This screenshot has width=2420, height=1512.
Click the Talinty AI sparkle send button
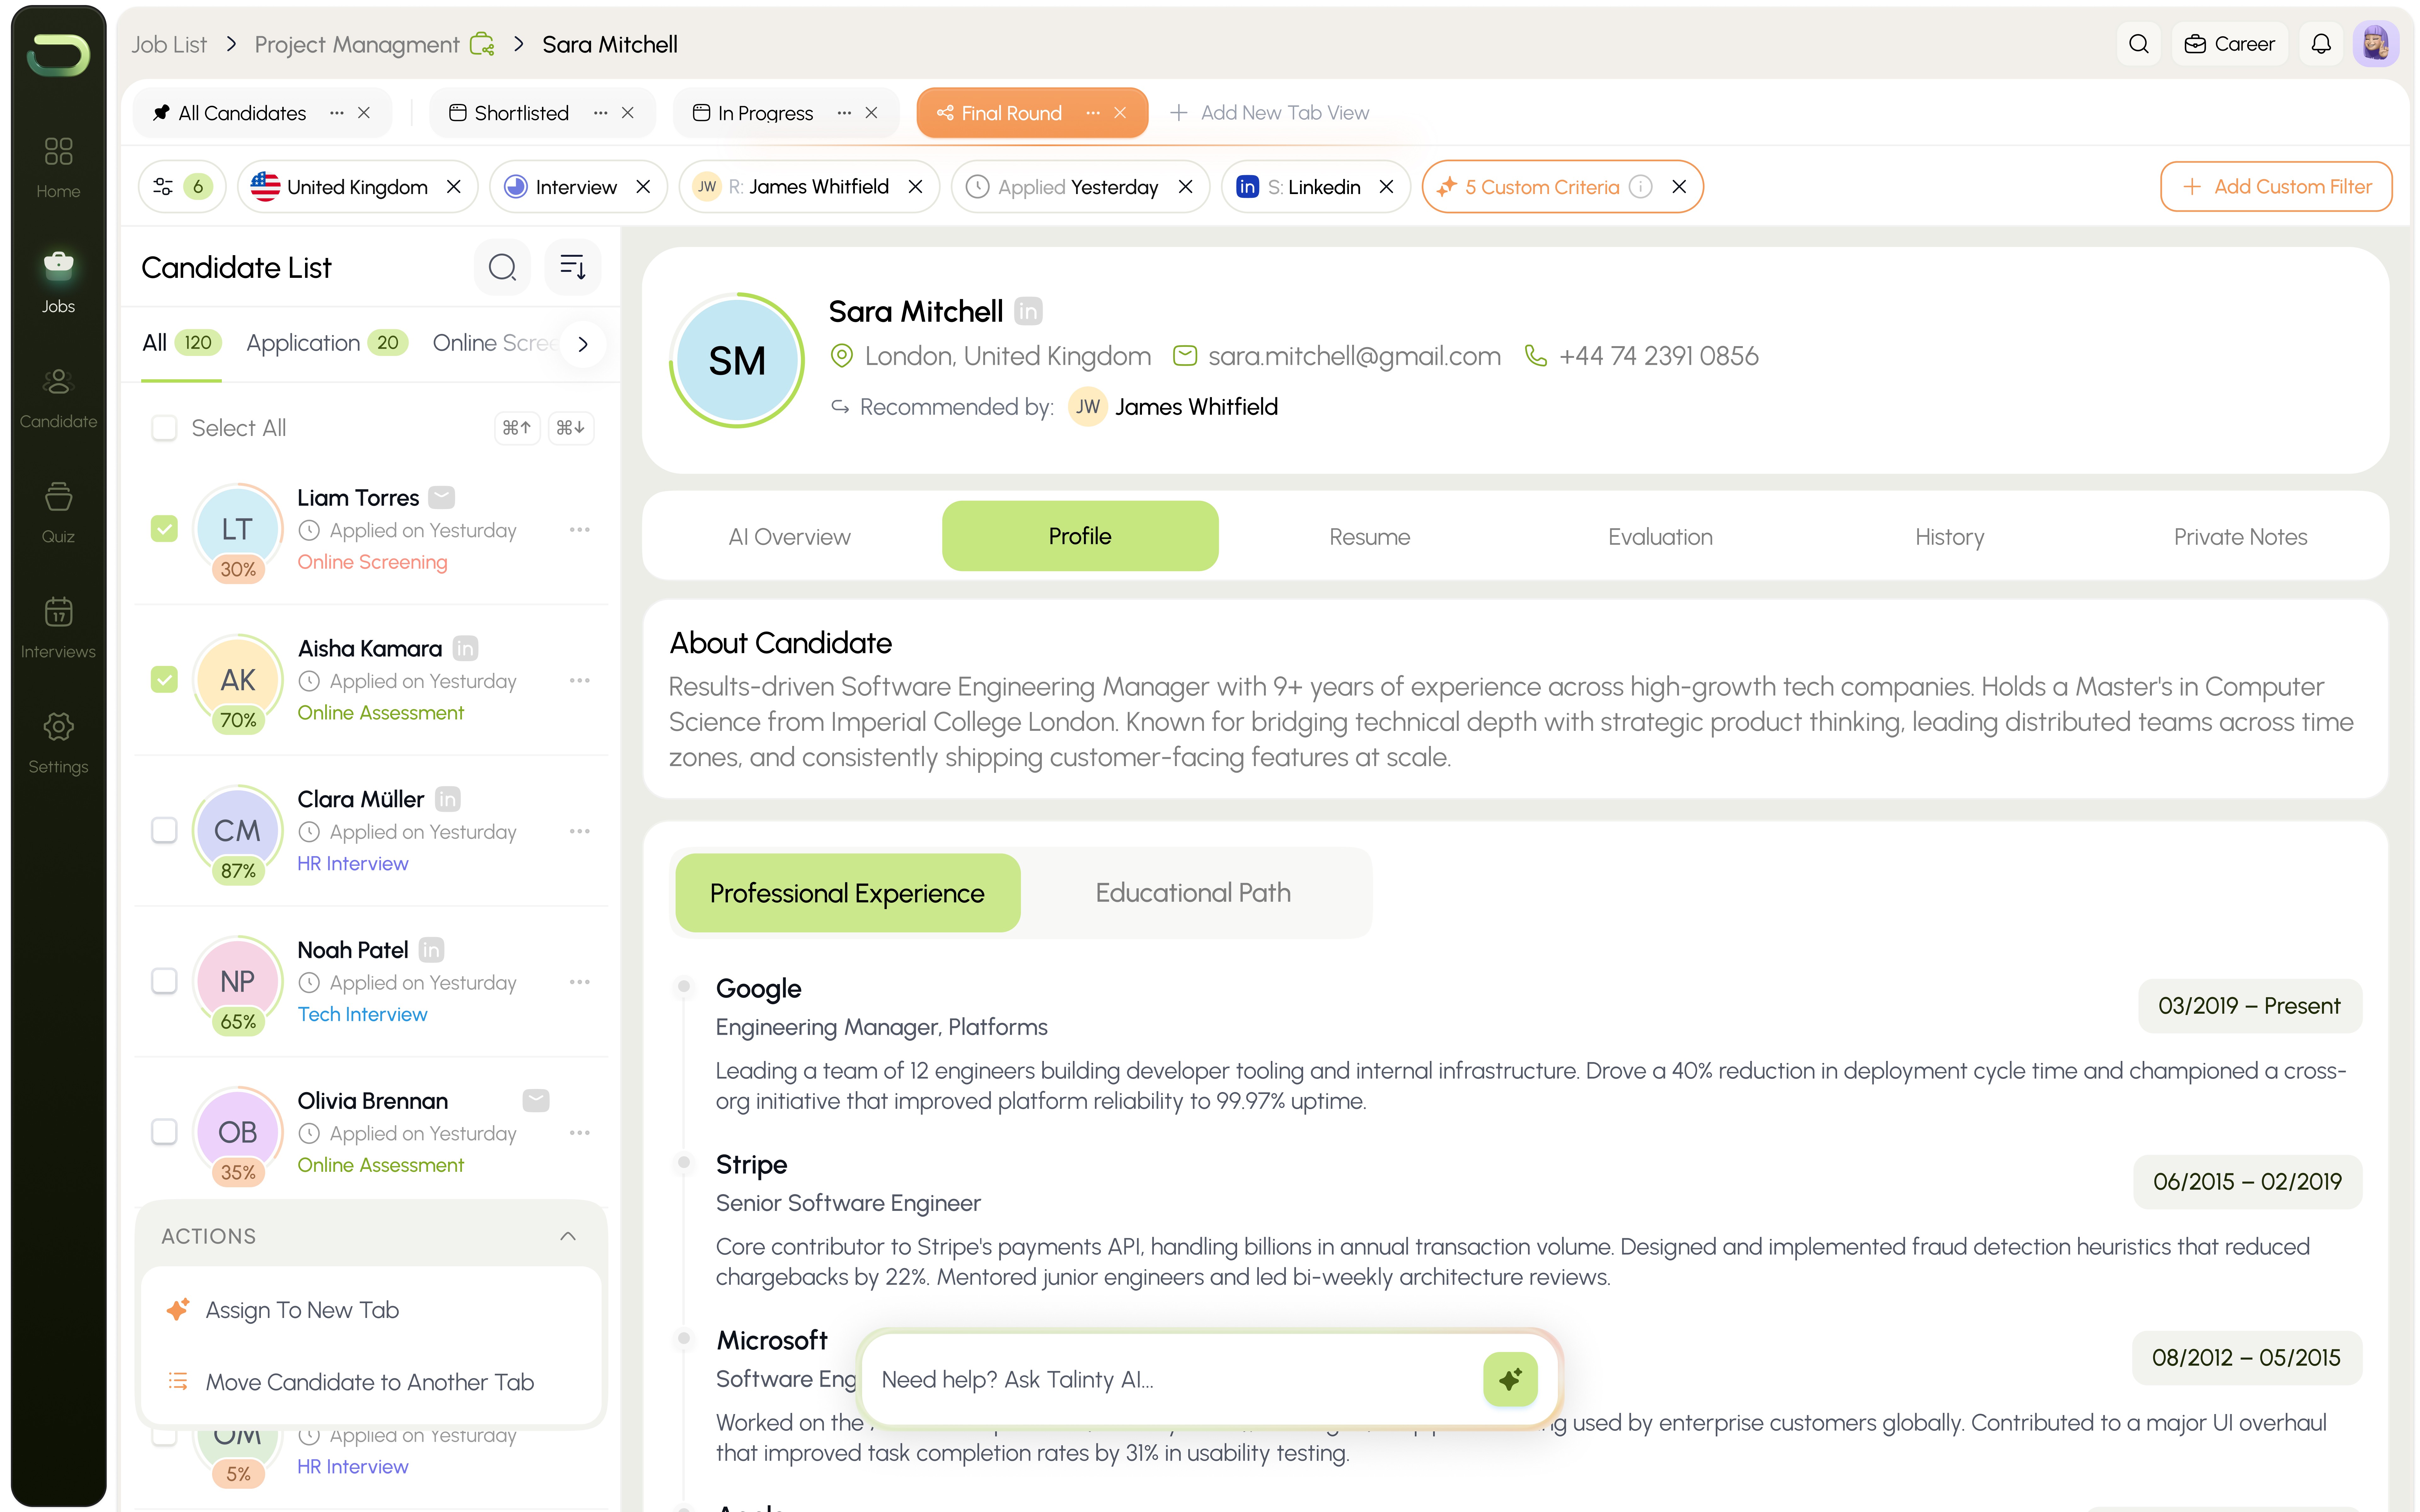click(1510, 1379)
